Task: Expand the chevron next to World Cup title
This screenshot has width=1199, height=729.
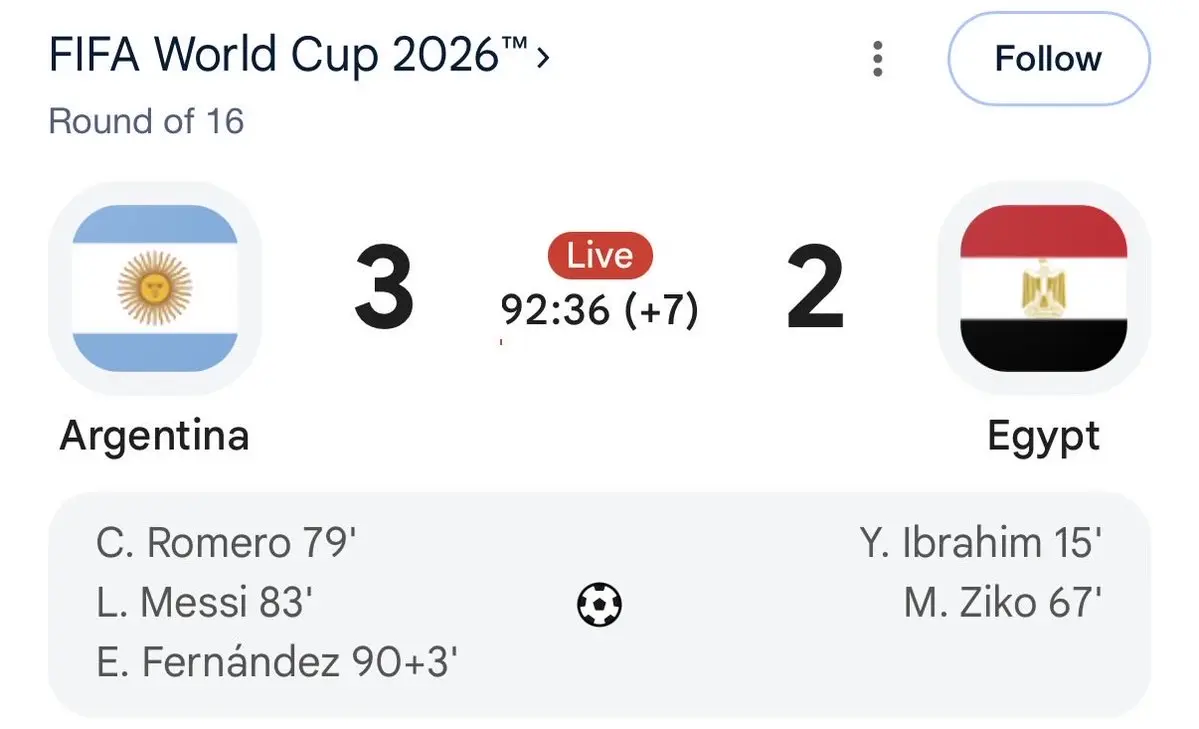Action: coord(543,57)
